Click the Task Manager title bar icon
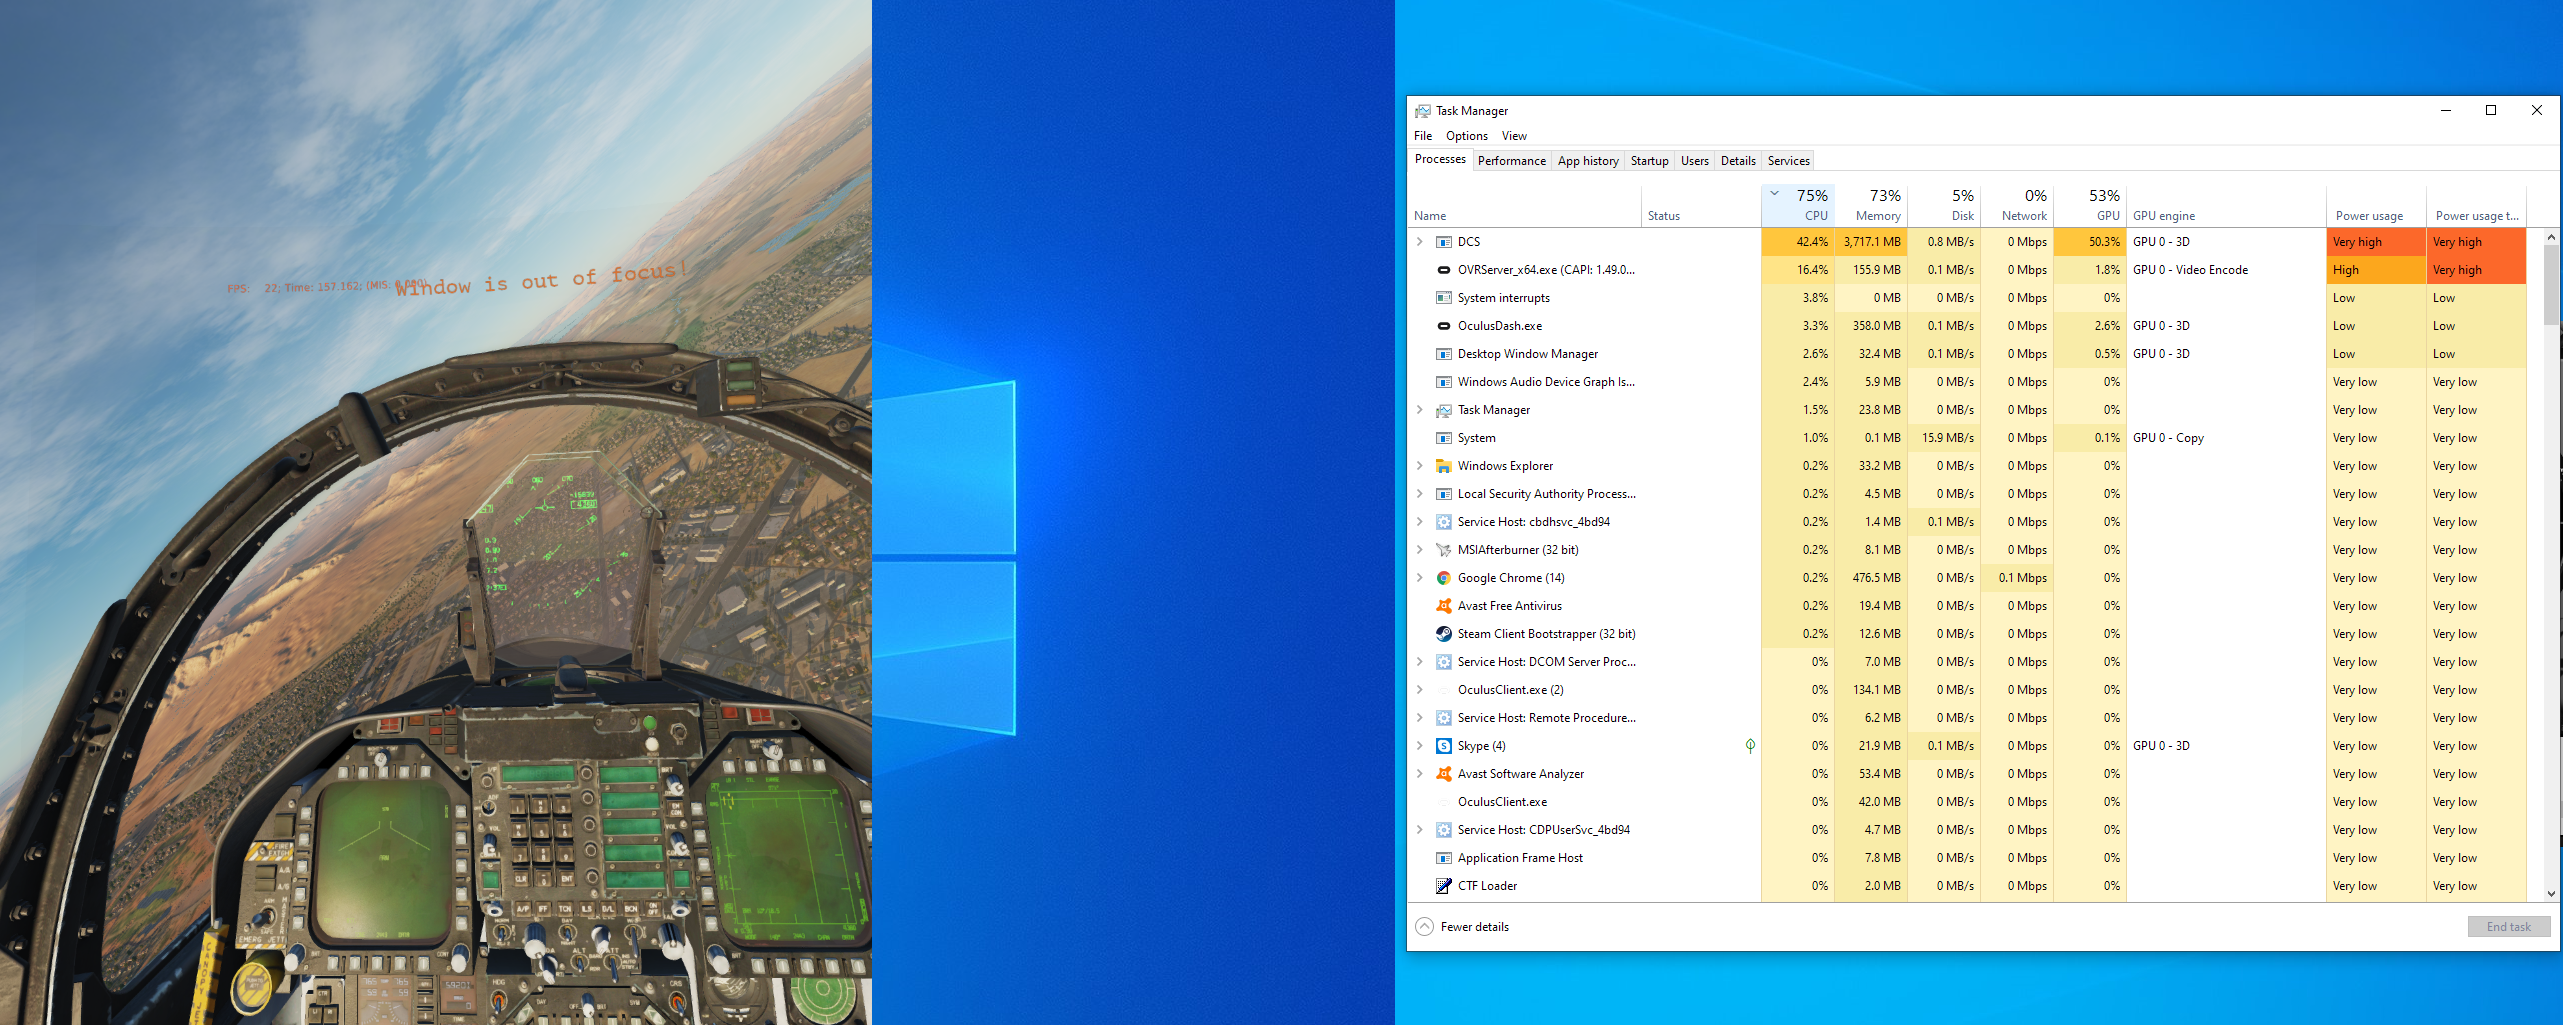Viewport: 2563px width, 1025px height. click(1422, 111)
